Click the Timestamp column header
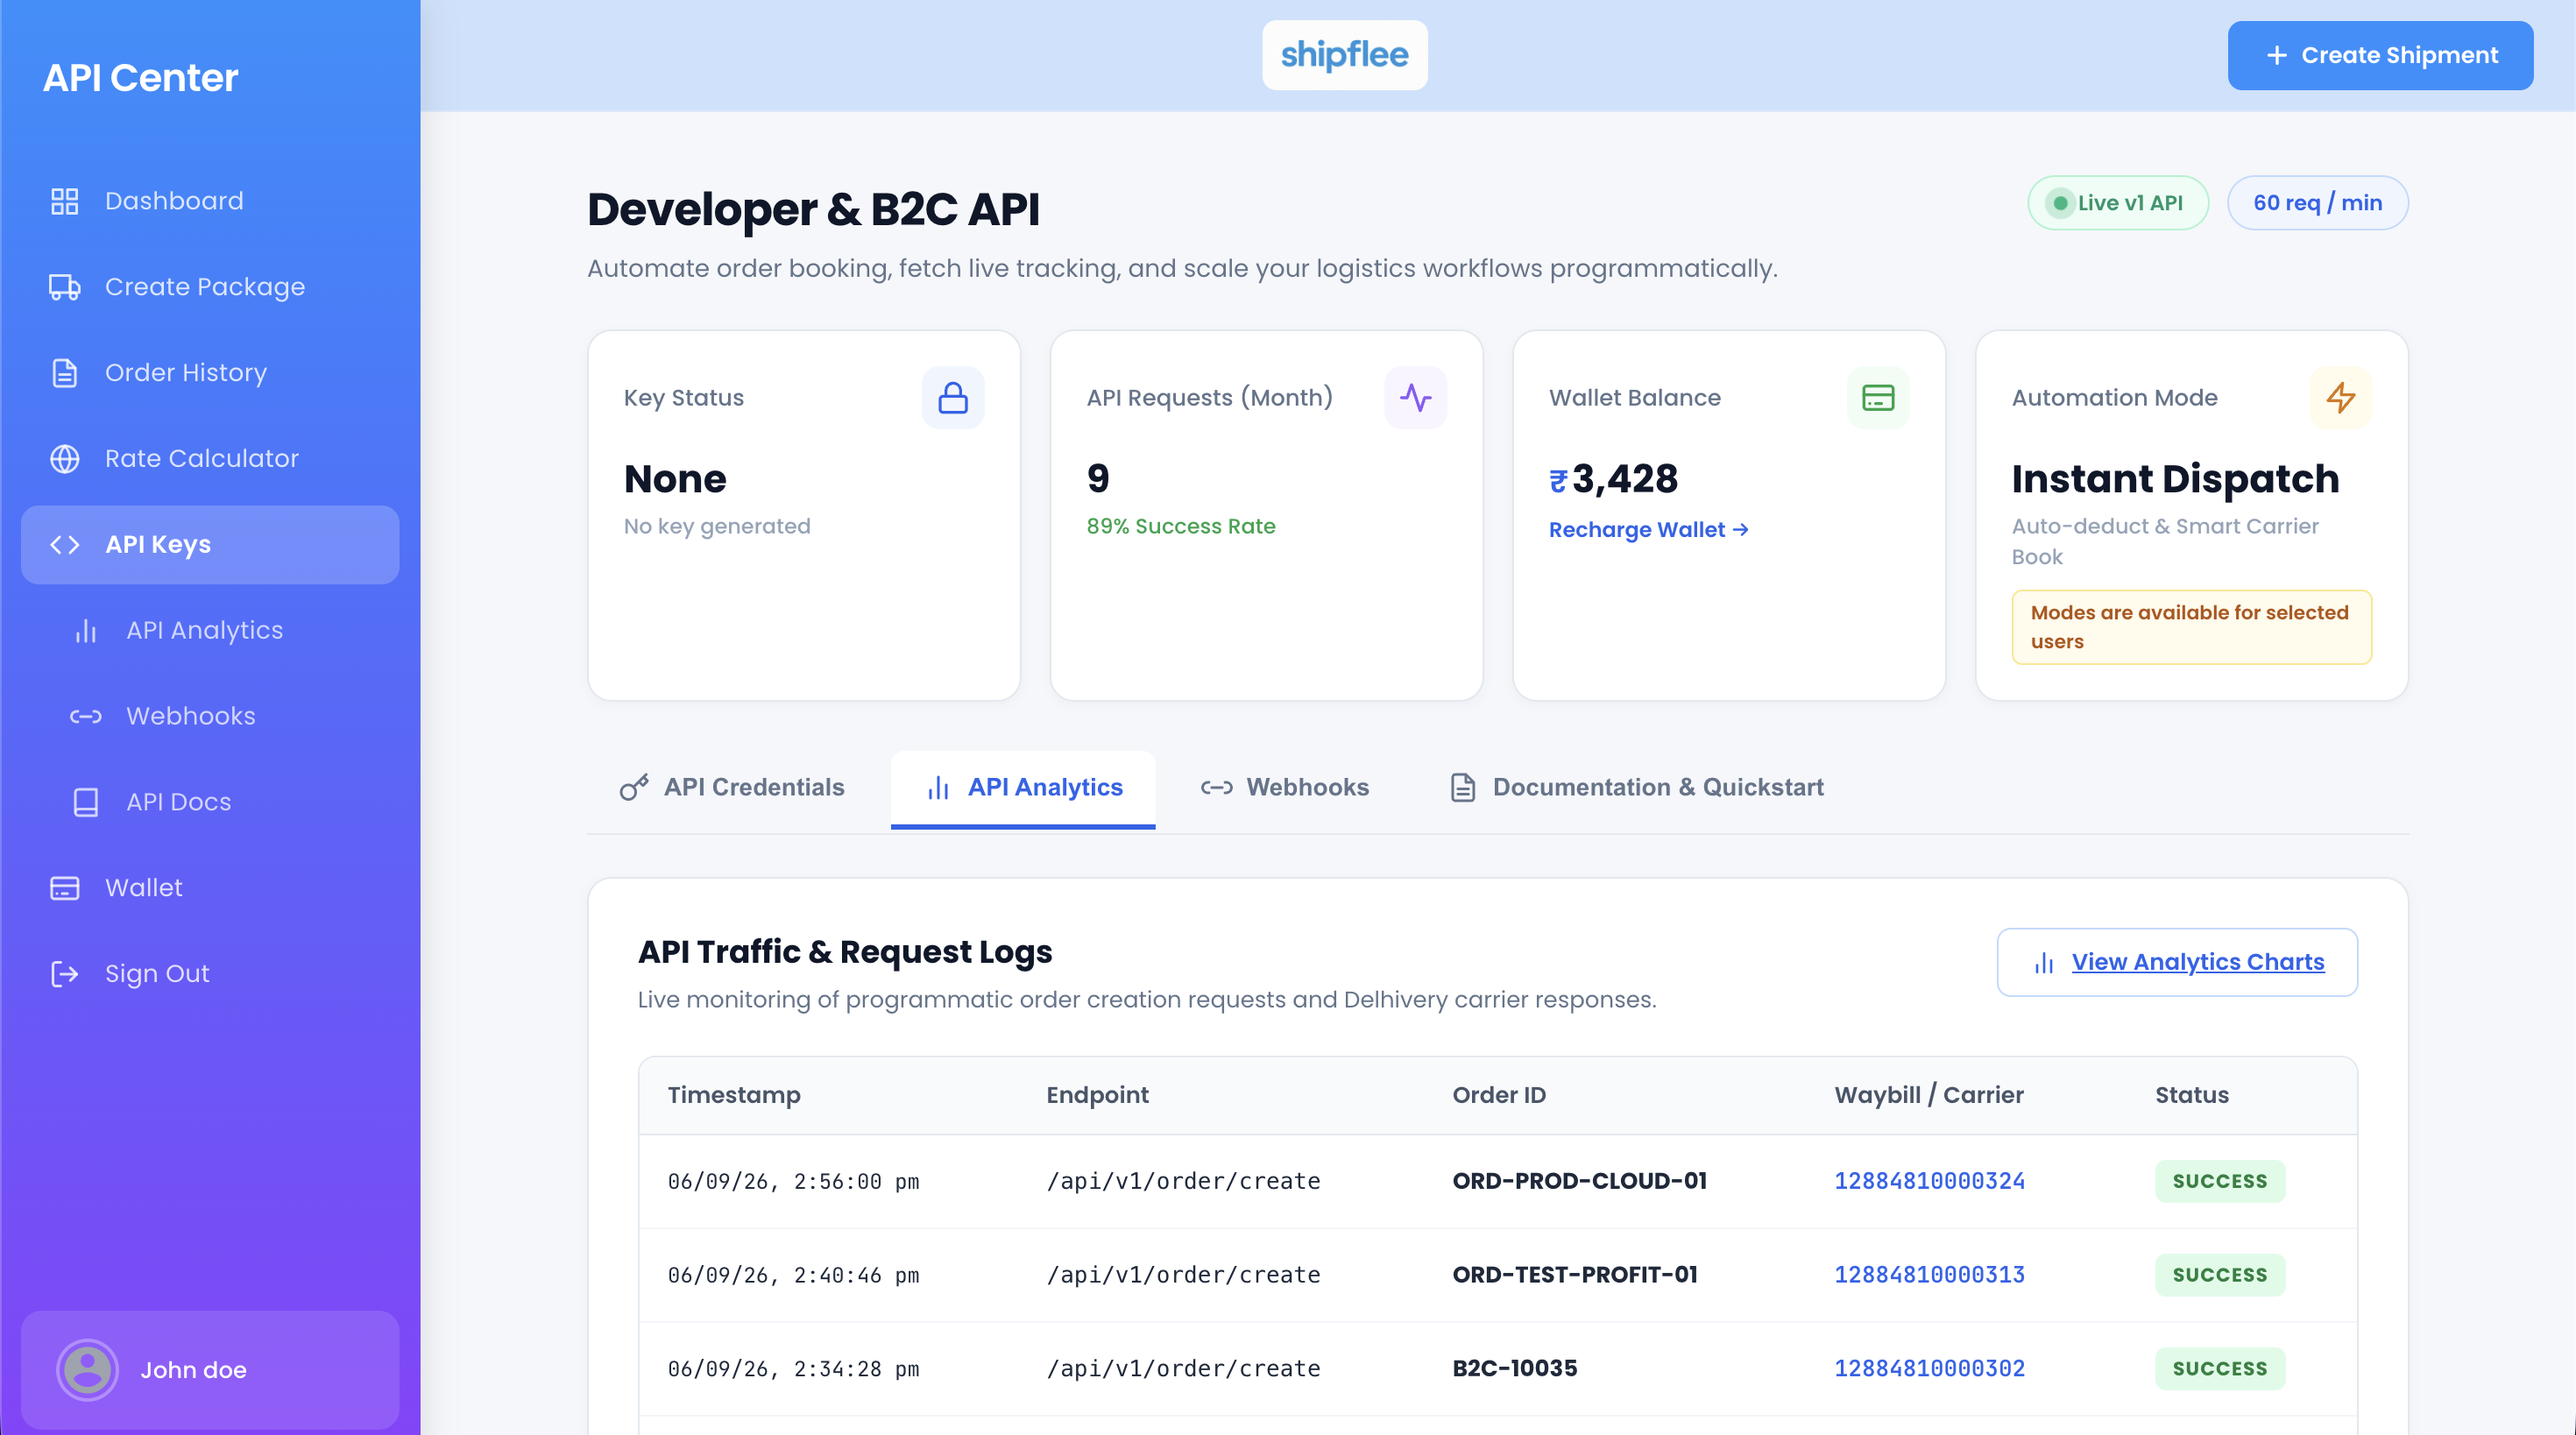This screenshot has height=1435, width=2576. [734, 1096]
